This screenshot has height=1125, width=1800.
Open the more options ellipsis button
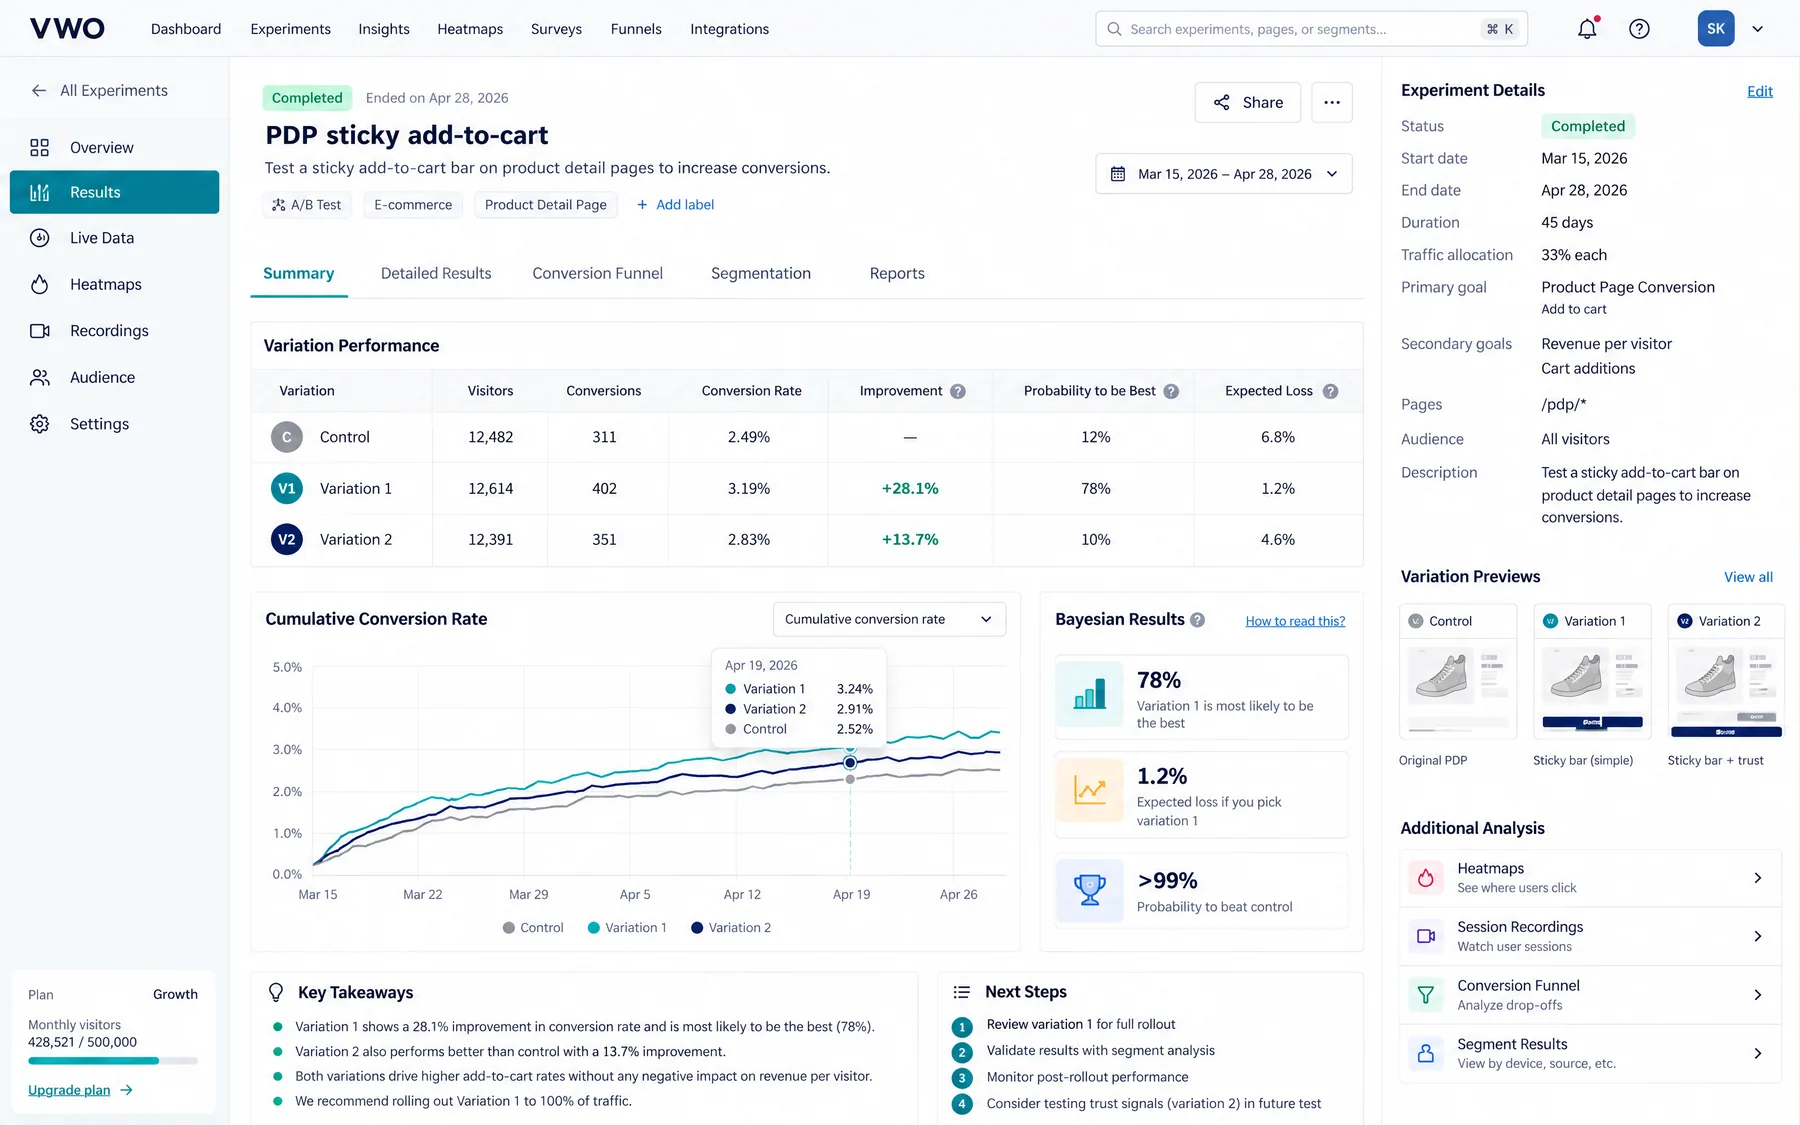tap(1332, 102)
